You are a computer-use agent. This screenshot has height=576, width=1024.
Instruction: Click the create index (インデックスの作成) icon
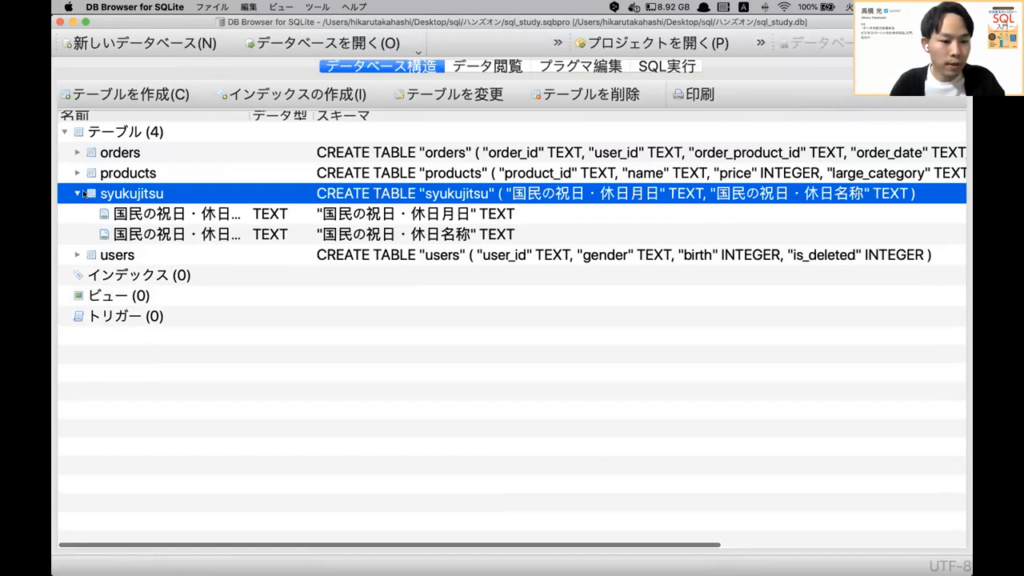222,95
